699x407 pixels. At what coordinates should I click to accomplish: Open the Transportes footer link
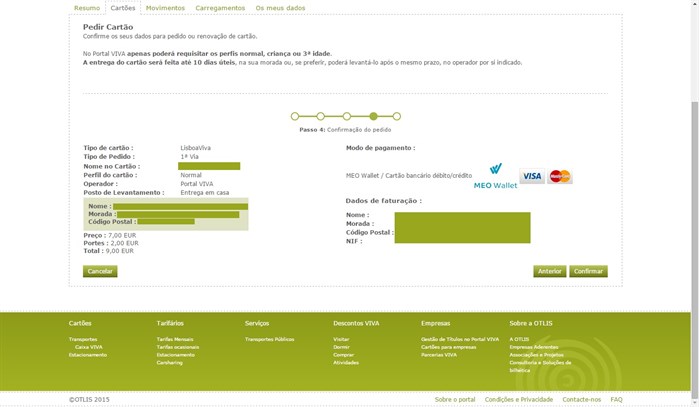[83, 339]
